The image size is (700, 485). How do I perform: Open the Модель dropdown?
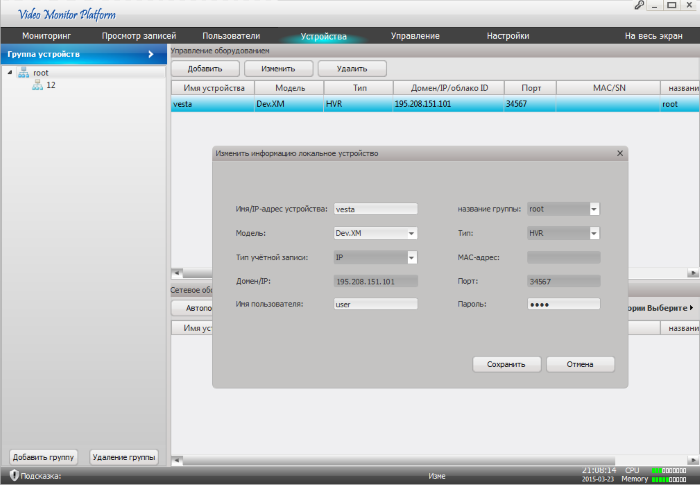[x=411, y=233]
